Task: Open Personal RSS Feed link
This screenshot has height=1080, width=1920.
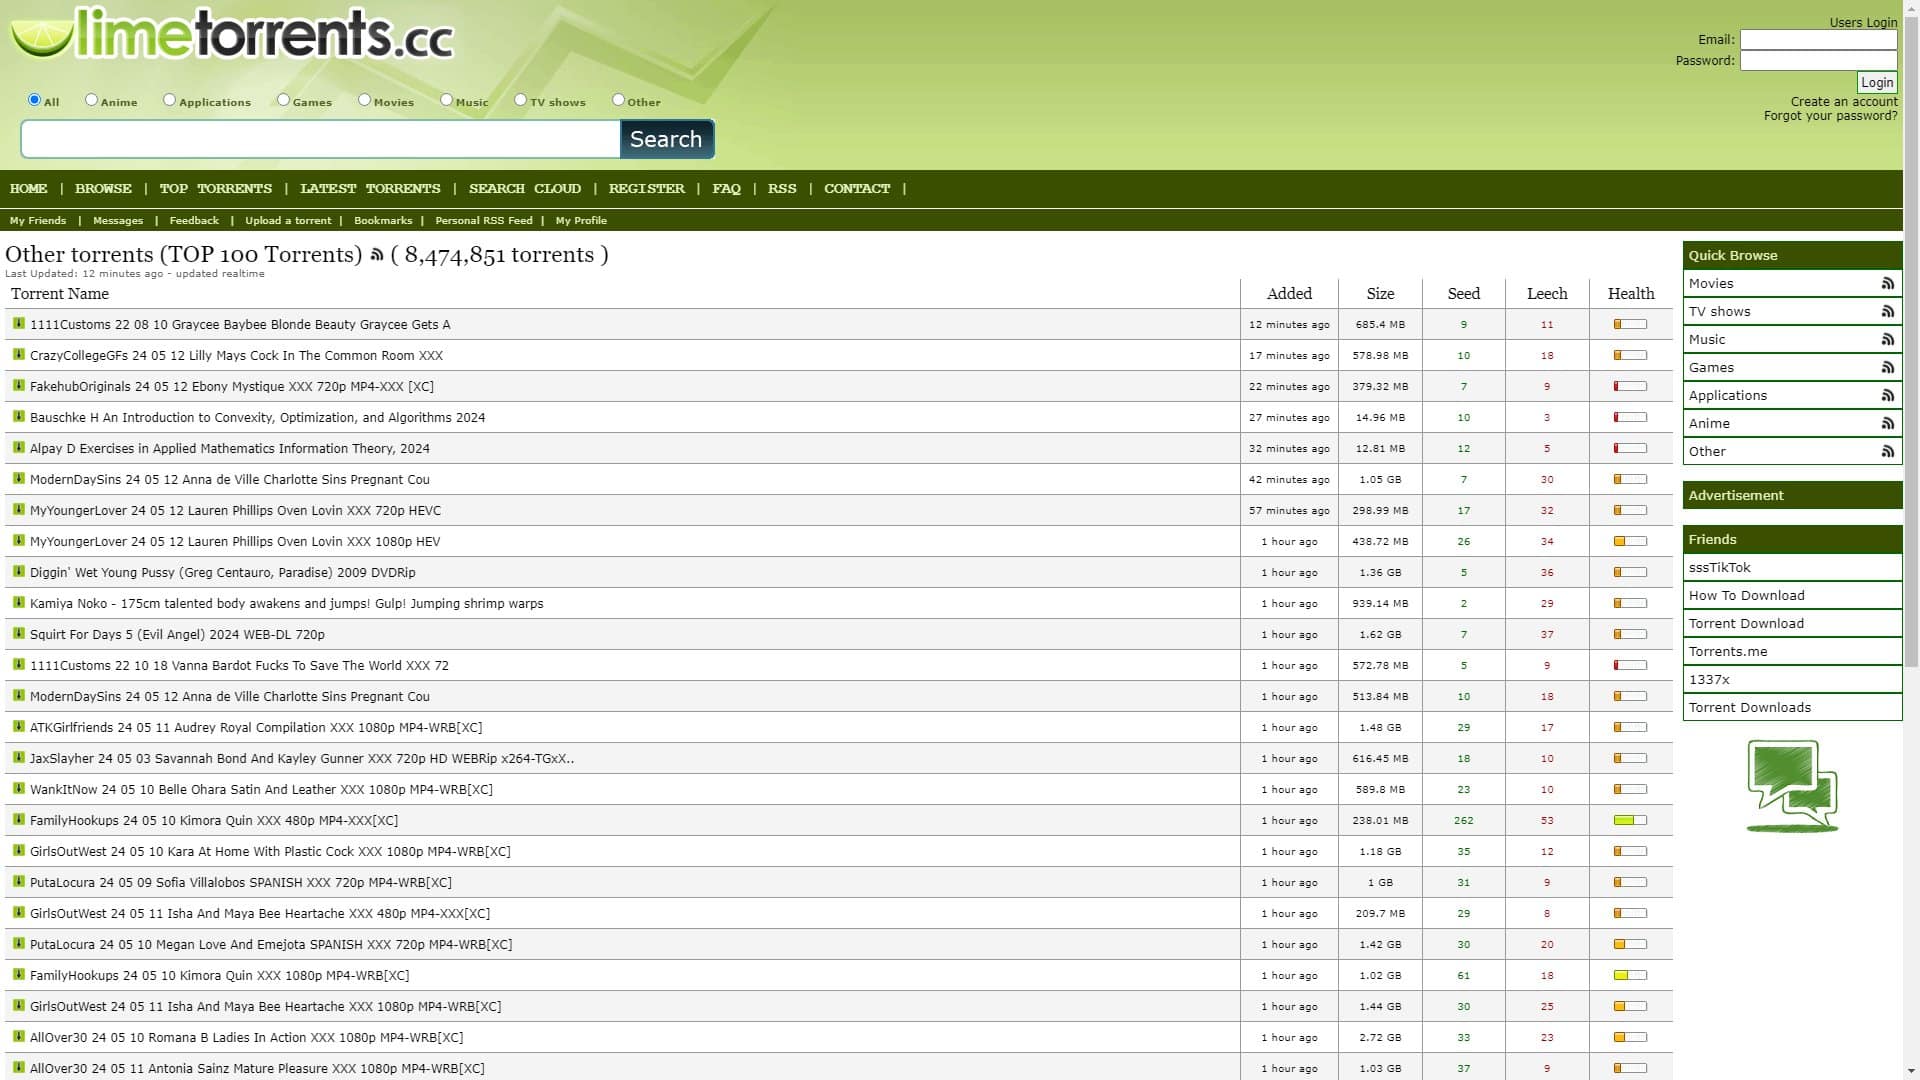Action: 484,221
